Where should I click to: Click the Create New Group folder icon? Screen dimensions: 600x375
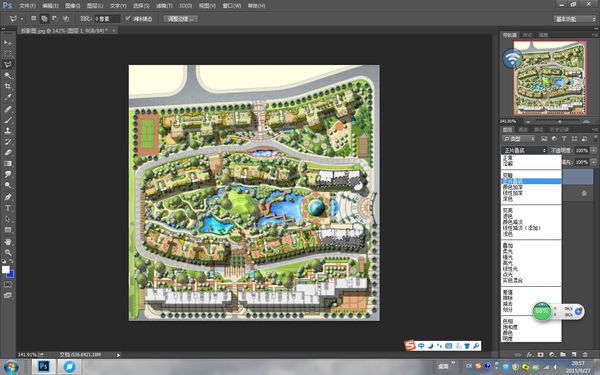pyautogui.click(x=562, y=355)
